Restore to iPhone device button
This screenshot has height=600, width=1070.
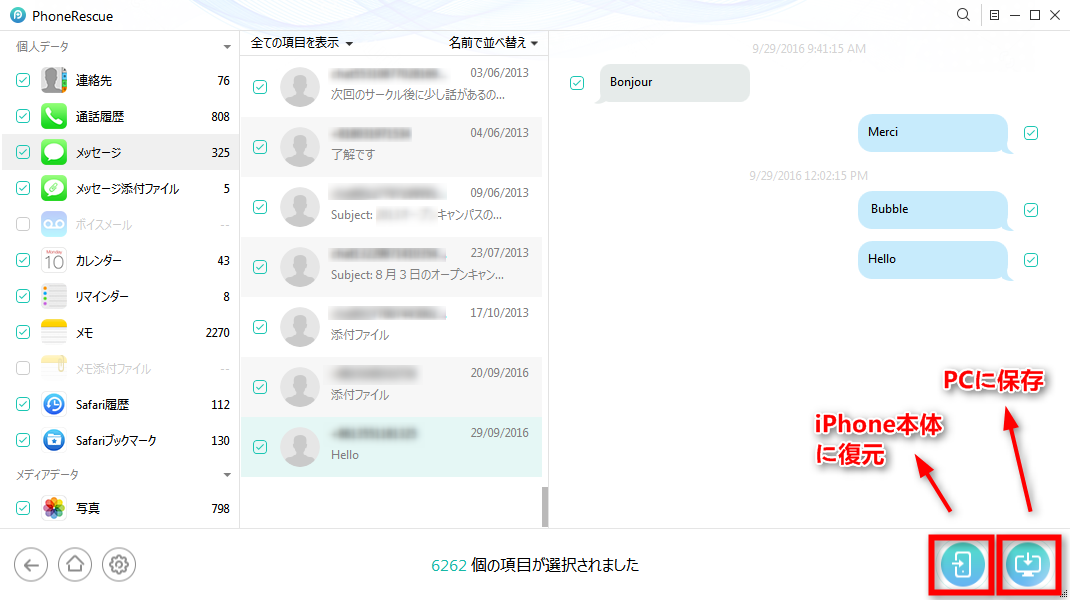click(961, 565)
